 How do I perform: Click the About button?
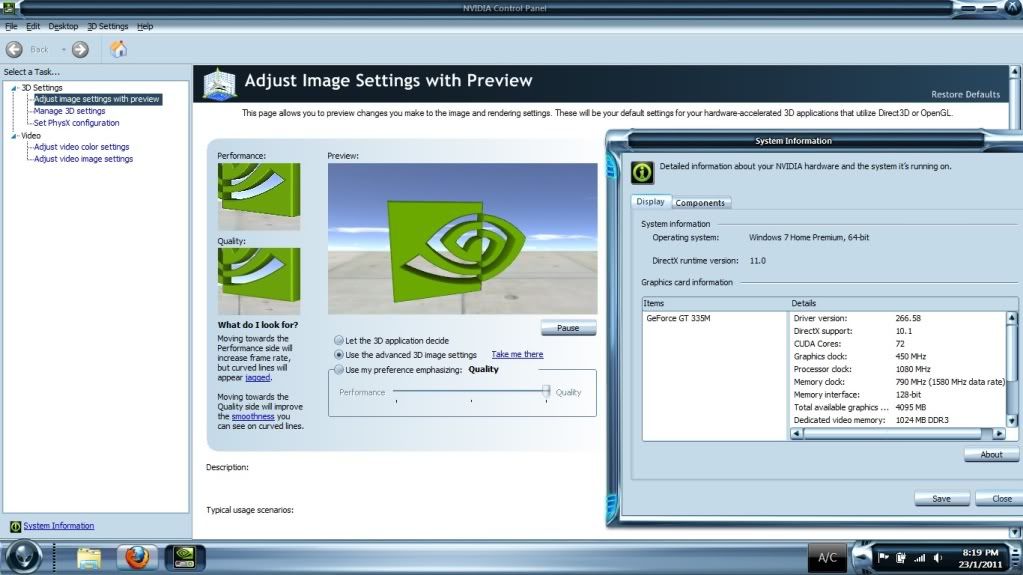pyautogui.click(x=990, y=454)
